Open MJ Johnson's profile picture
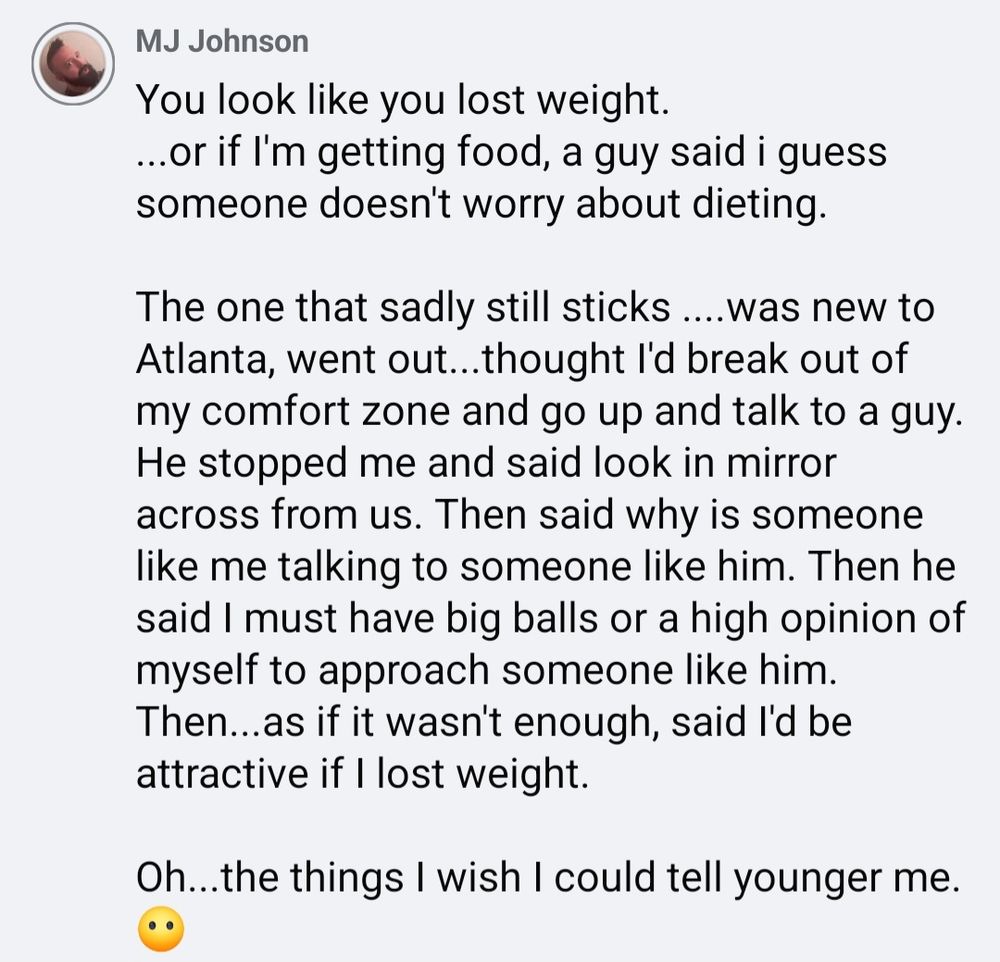 pos(73,64)
